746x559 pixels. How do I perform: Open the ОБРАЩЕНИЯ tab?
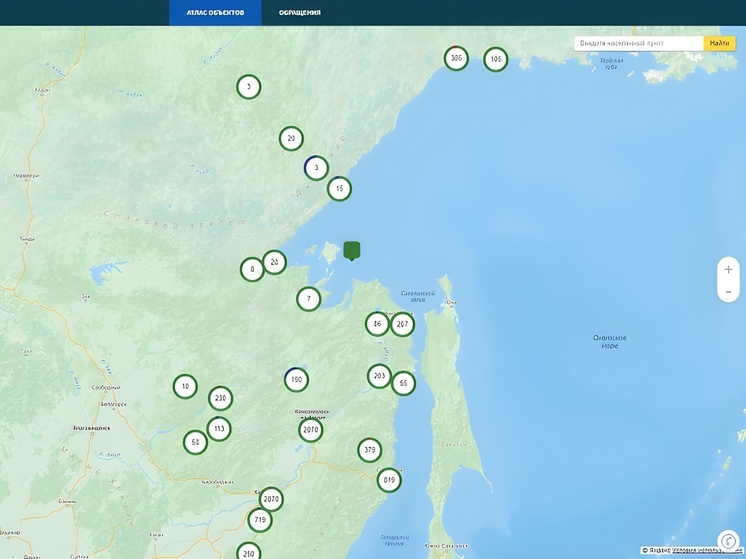300,13
